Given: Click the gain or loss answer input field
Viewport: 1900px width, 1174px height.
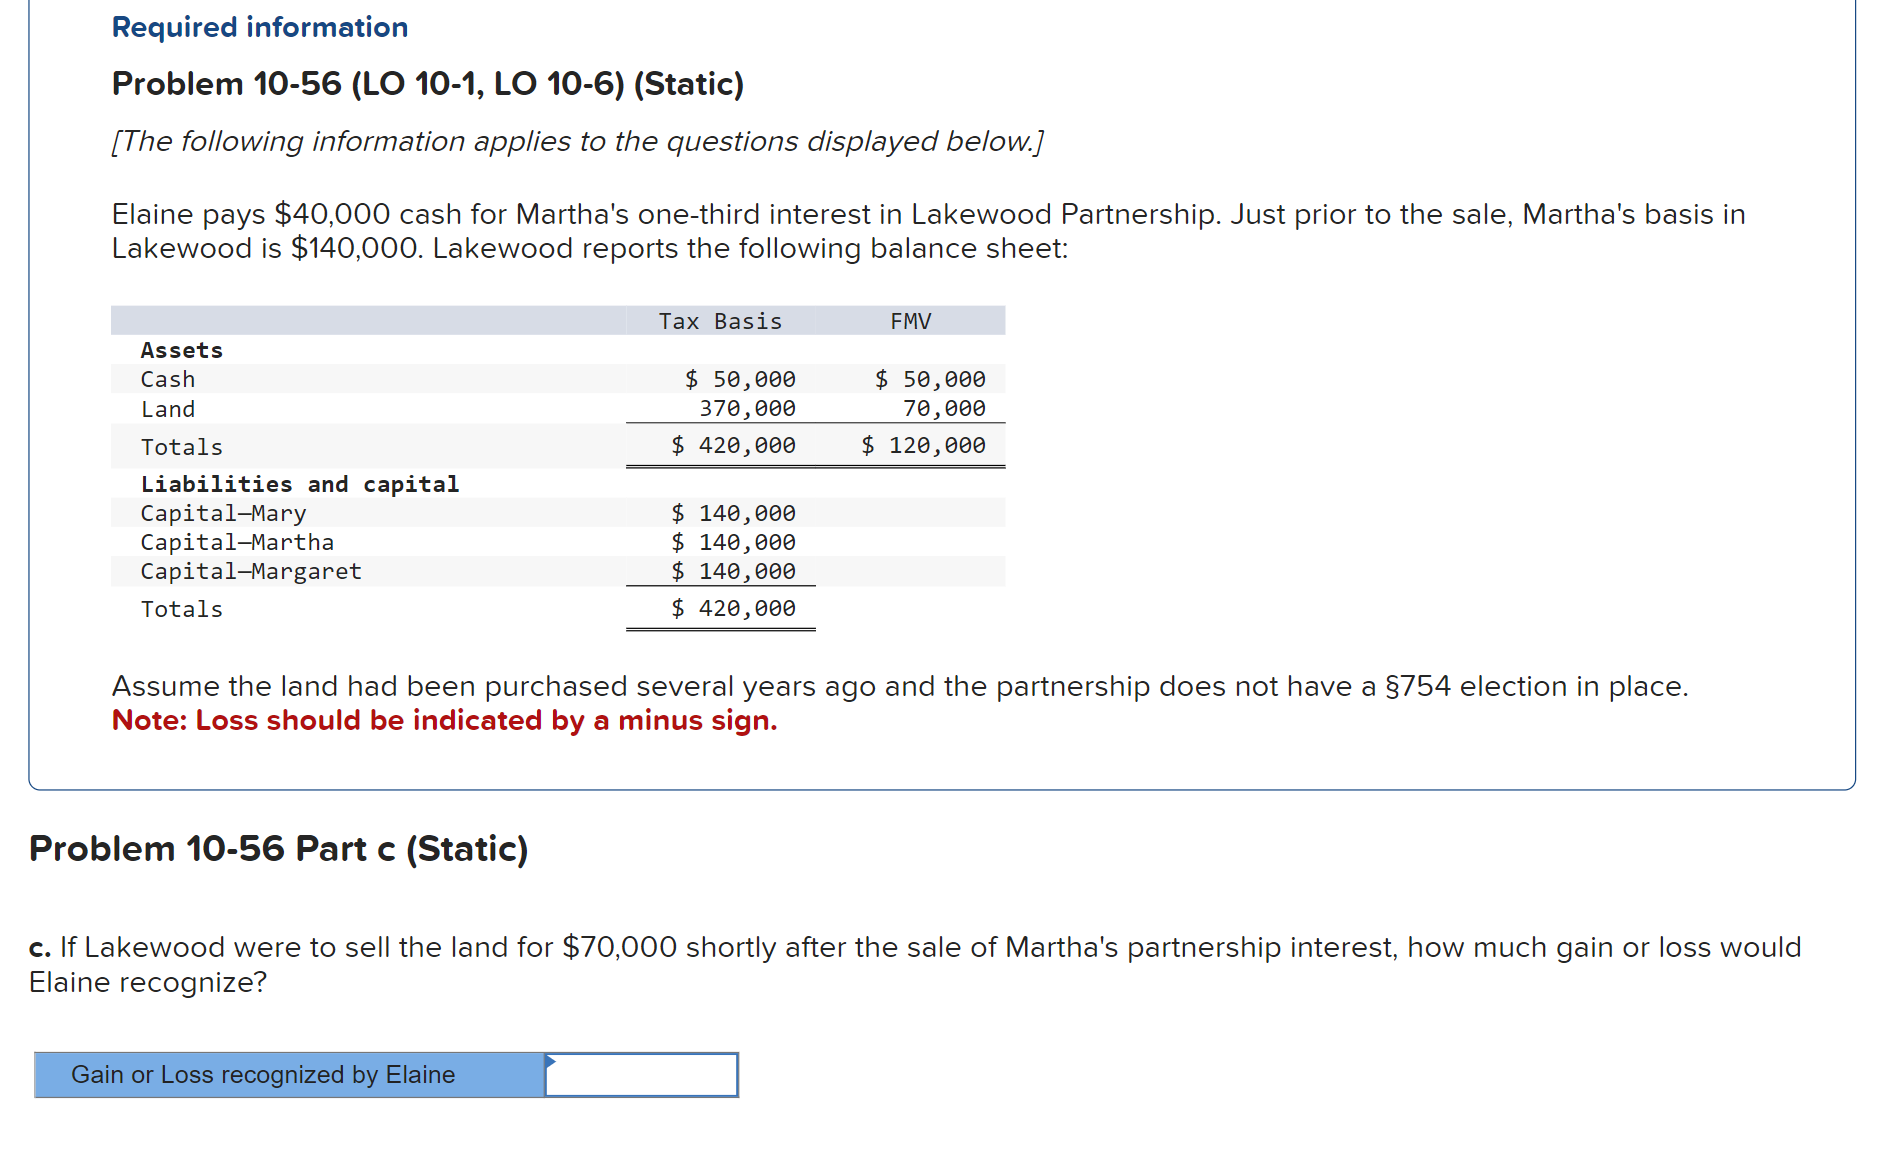Looking at the screenshot, I should pos(640,1075).
